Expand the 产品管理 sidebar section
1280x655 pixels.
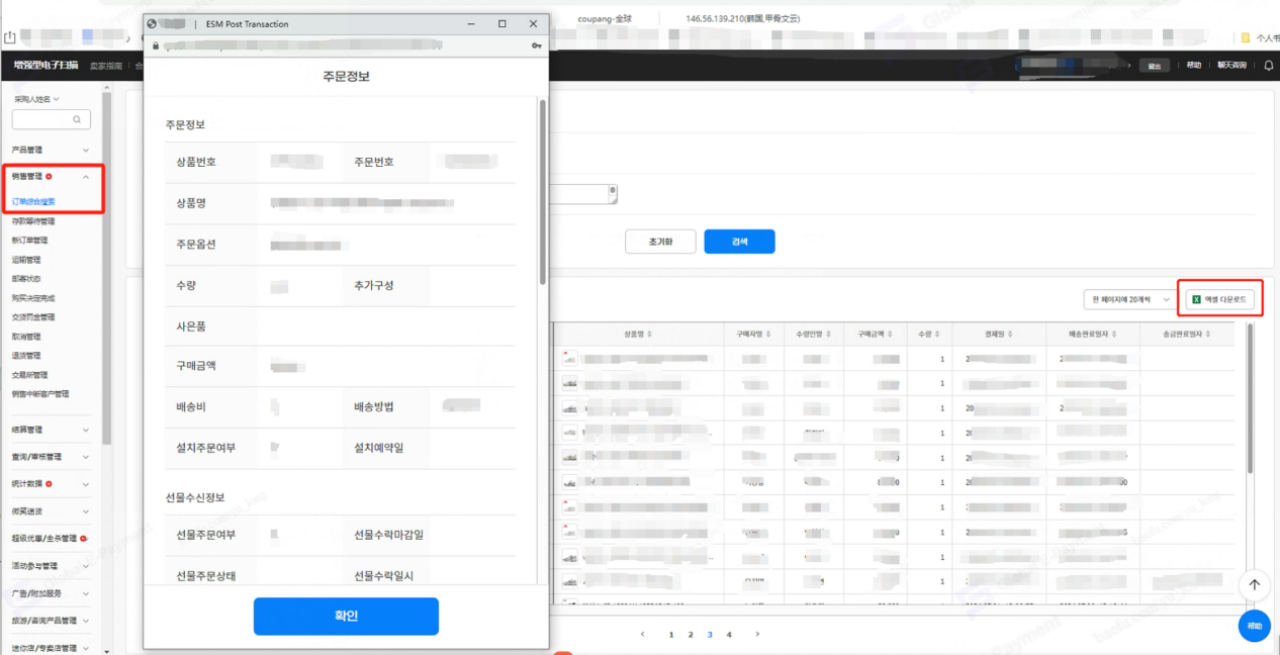86,149
